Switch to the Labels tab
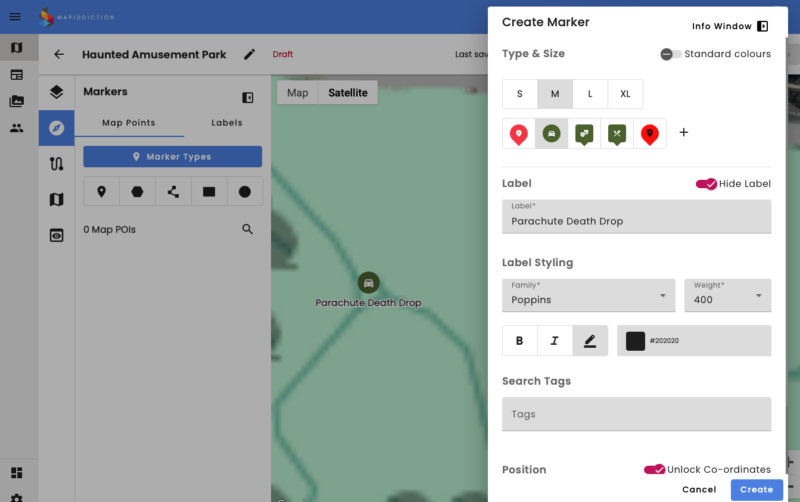 point(227,123)
